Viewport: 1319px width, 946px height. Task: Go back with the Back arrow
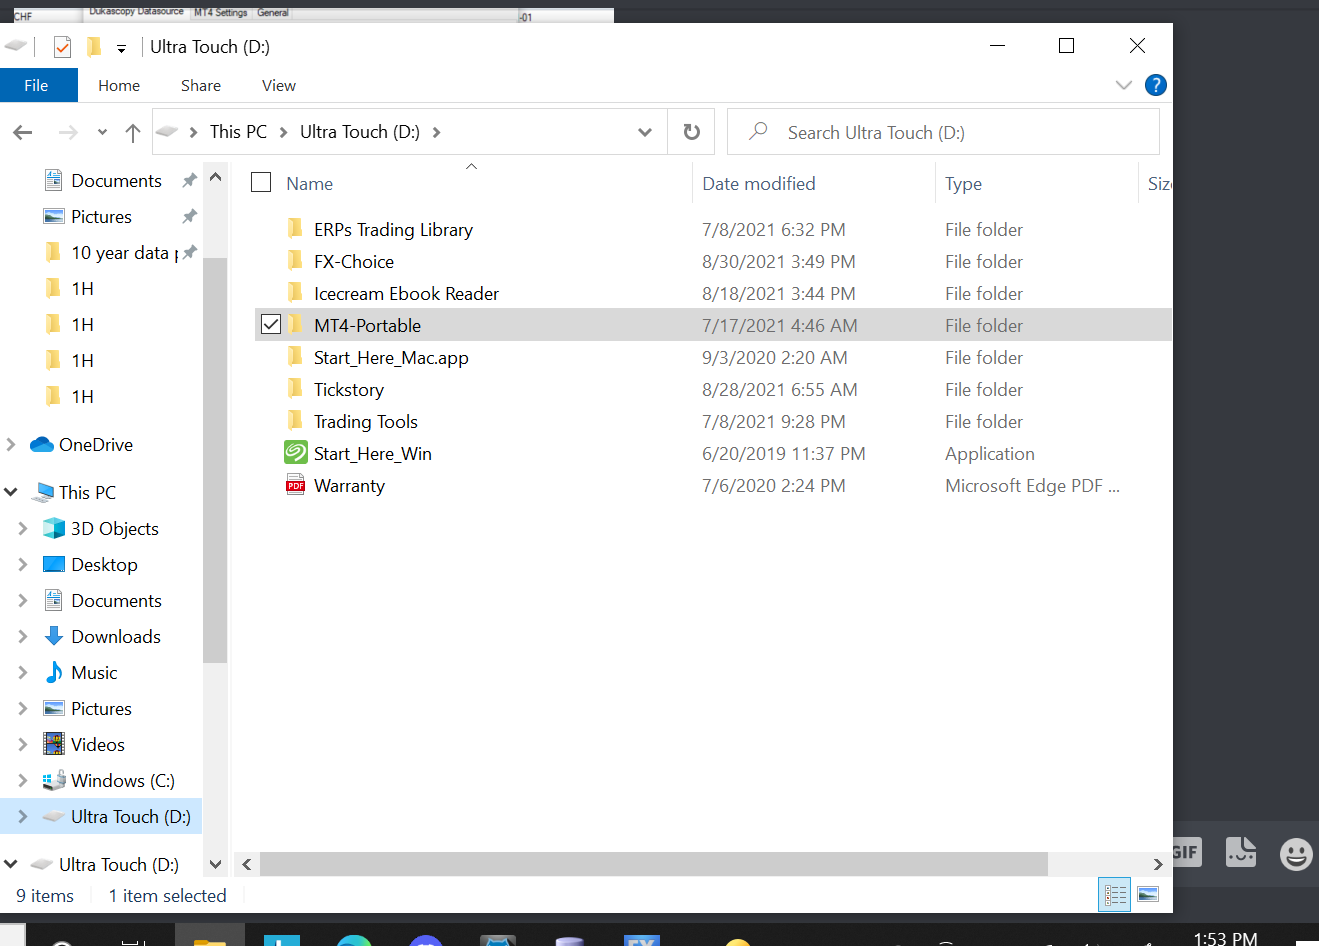tap(23, 132)
